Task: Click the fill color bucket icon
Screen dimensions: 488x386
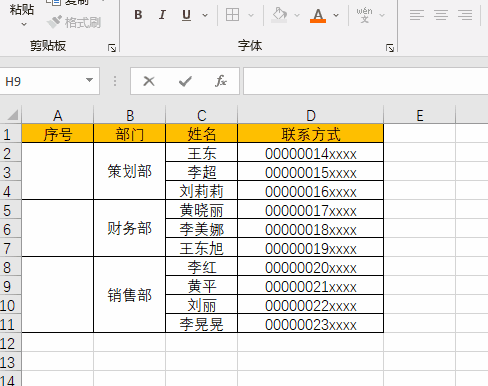Action: [279, 15]
